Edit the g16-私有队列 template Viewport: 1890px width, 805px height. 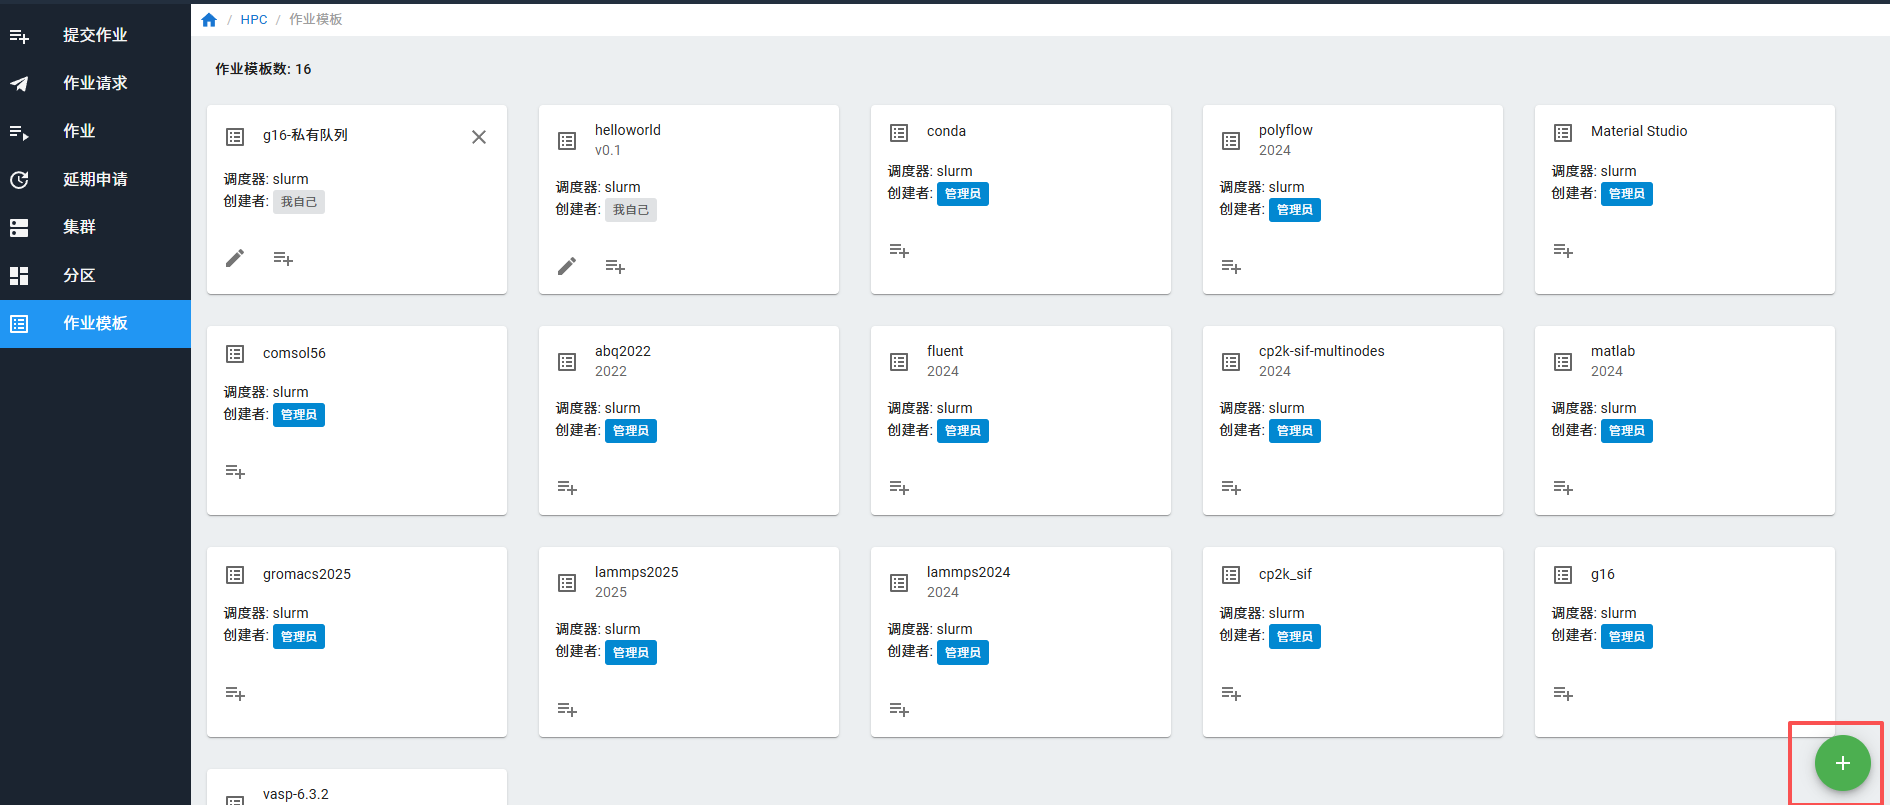point(235,259)
